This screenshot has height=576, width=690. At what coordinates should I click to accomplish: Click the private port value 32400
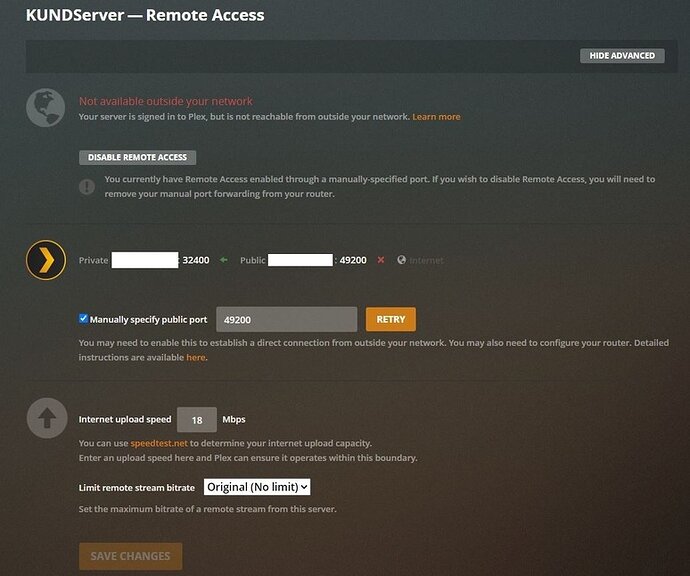[196, 260]
